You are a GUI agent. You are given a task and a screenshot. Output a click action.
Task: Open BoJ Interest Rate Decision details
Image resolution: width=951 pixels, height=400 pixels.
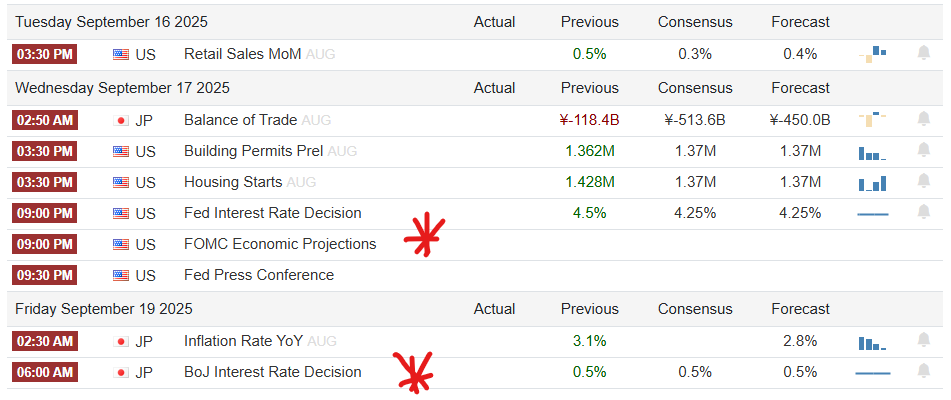273,372
